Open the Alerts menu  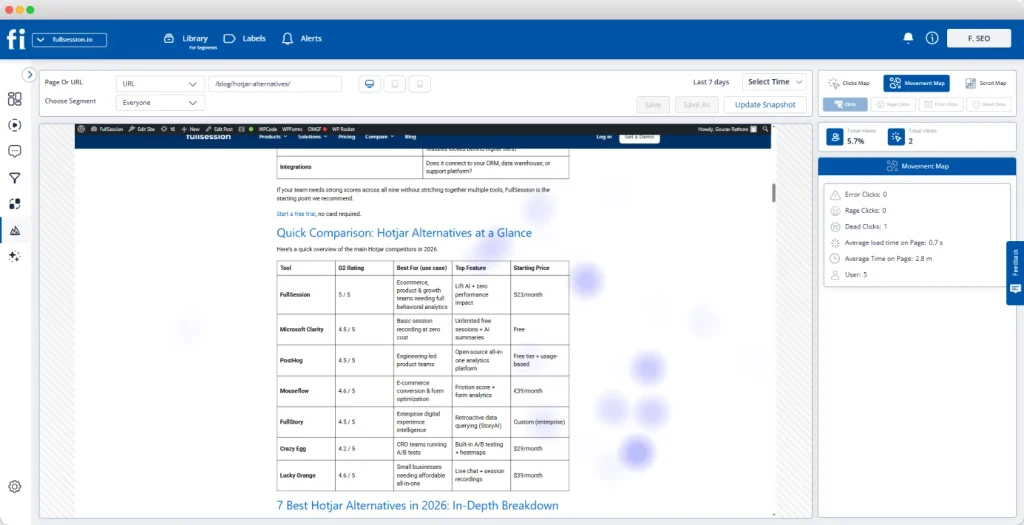click(302, 39)
